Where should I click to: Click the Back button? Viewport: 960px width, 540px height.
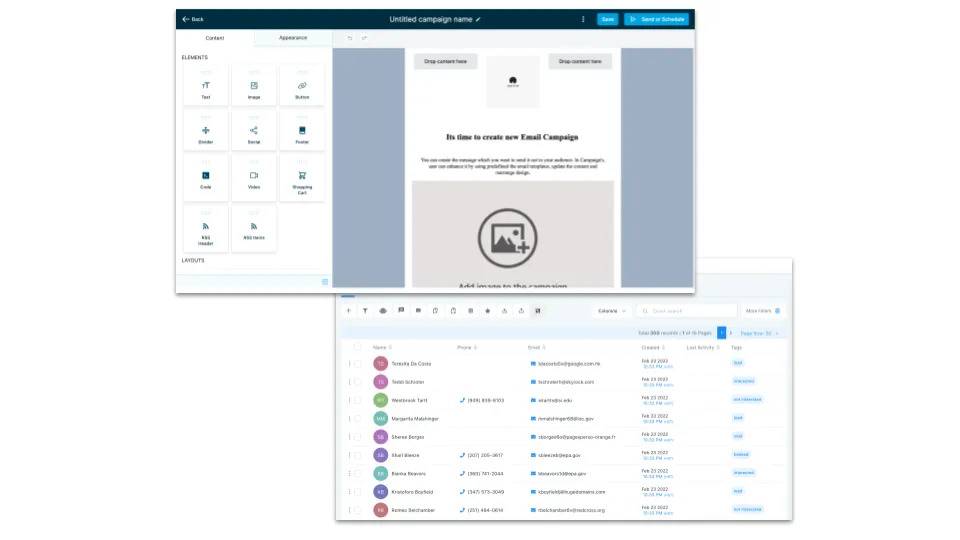pyautogui.click(x=193, y=20)
